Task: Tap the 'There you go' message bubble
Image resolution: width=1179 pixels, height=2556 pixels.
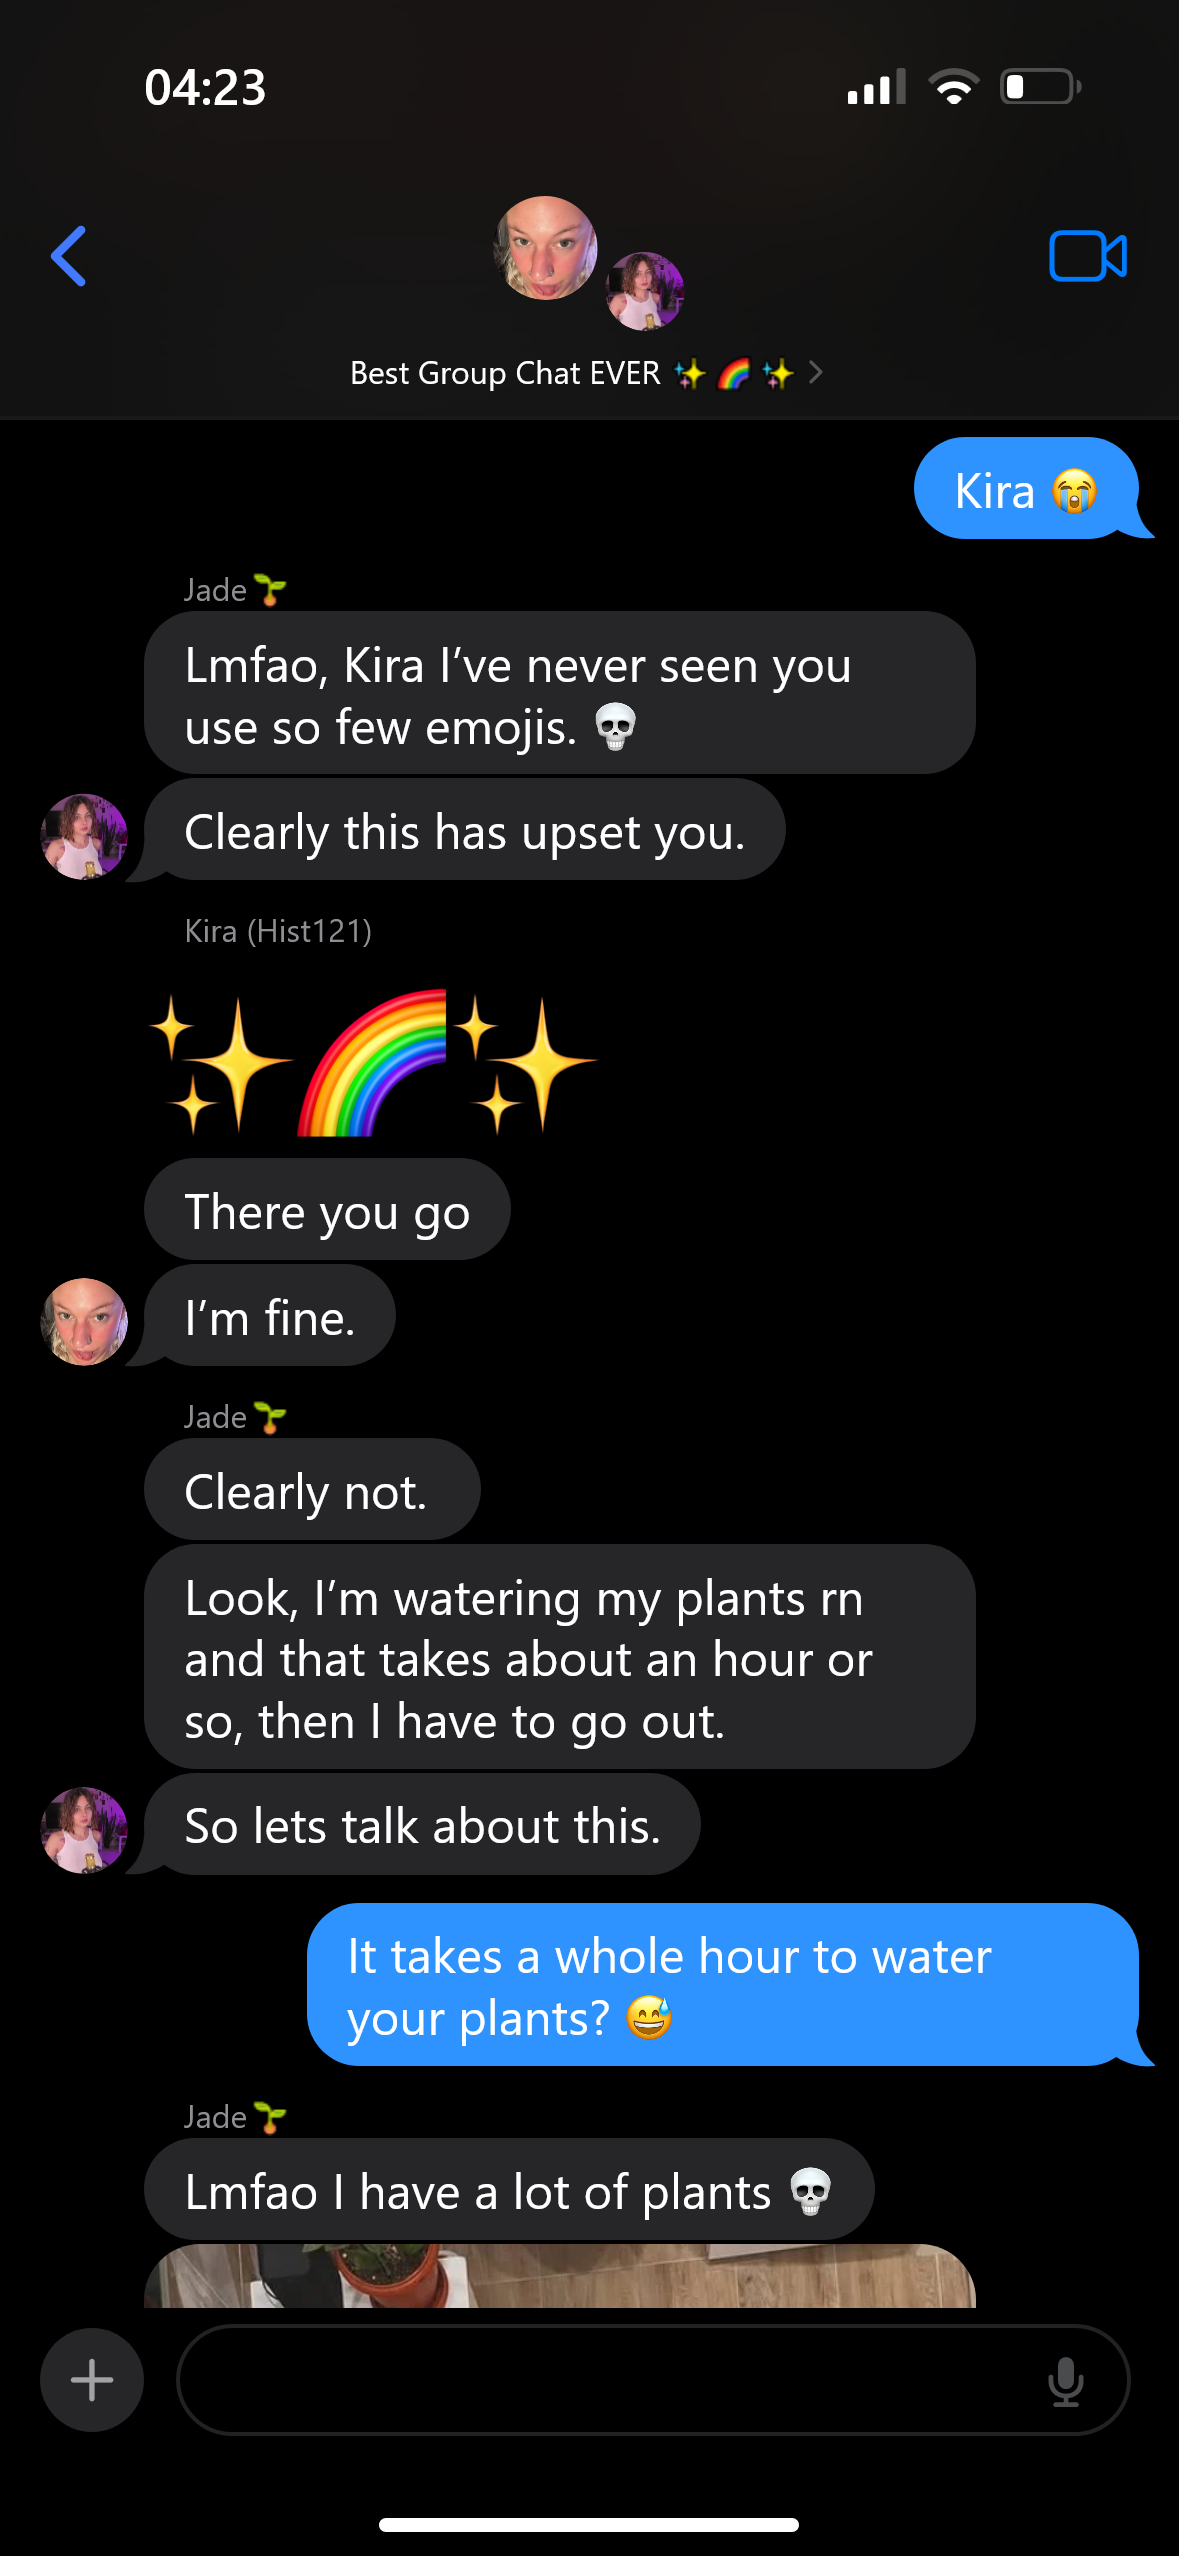Action: pyautogui.click(x=327, y=1210)
